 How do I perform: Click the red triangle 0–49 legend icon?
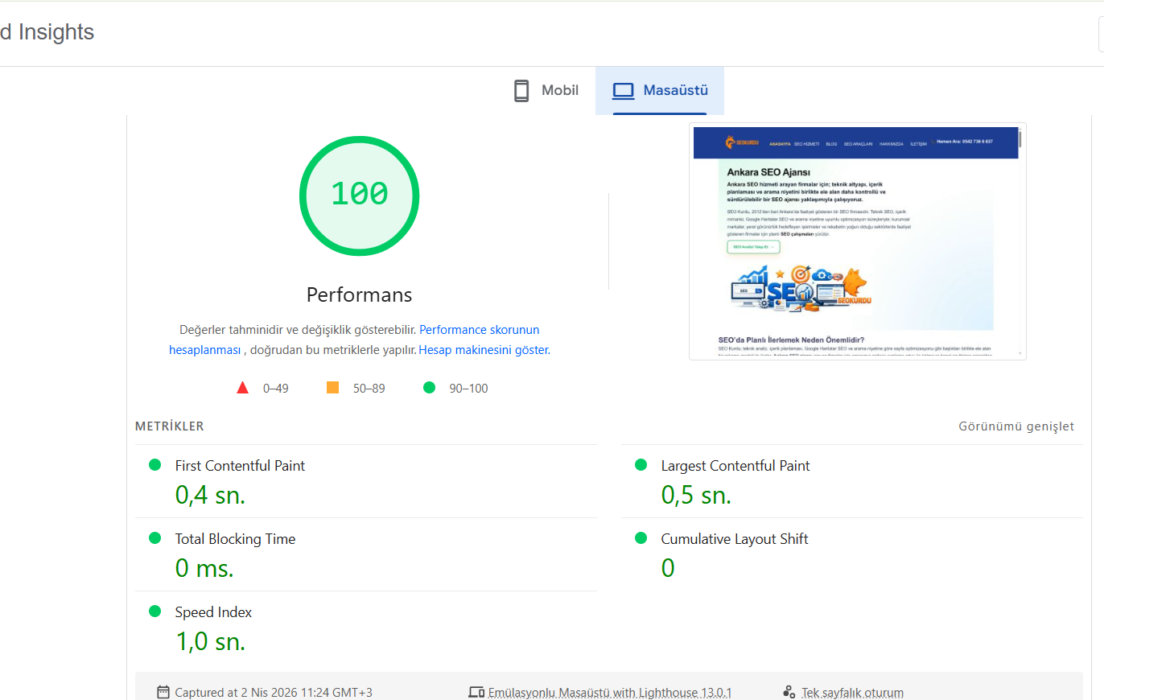pyautogui.click(x=242, y=388)
